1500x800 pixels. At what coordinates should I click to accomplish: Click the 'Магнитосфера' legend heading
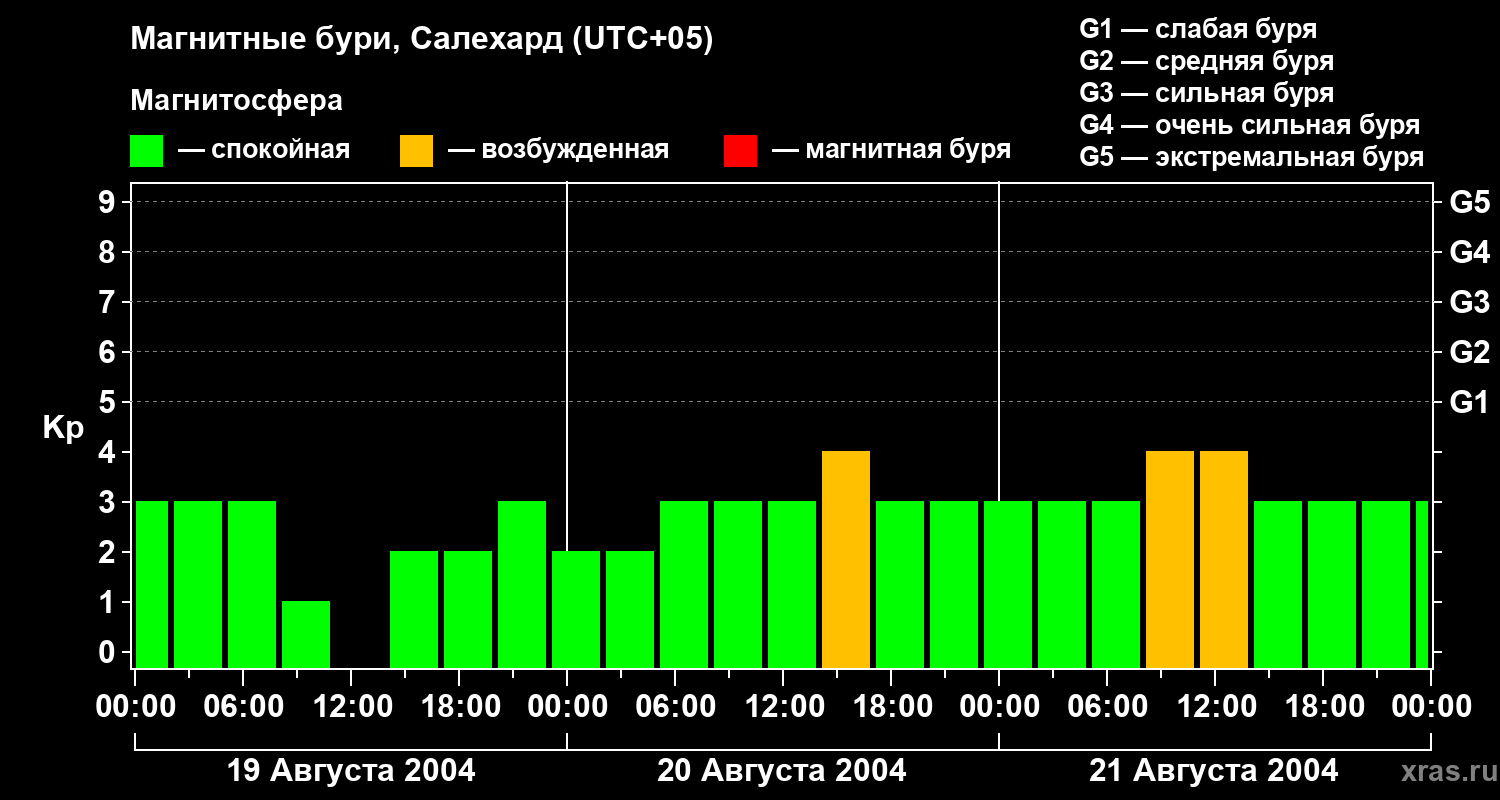tap(237, 101)
